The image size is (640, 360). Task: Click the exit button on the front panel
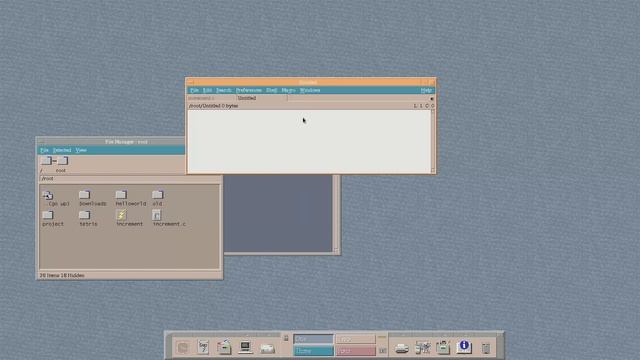[x=382, y=351]
